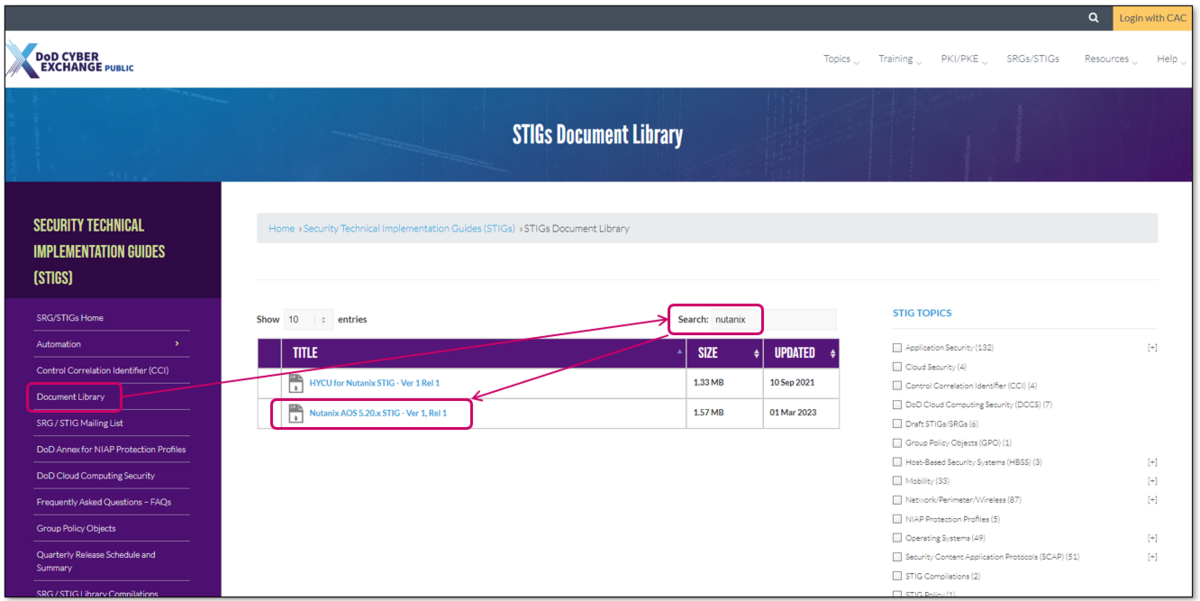The image size is (1200, 601).
Task: Open the Training menu
Action: click(x=898, y=59)
